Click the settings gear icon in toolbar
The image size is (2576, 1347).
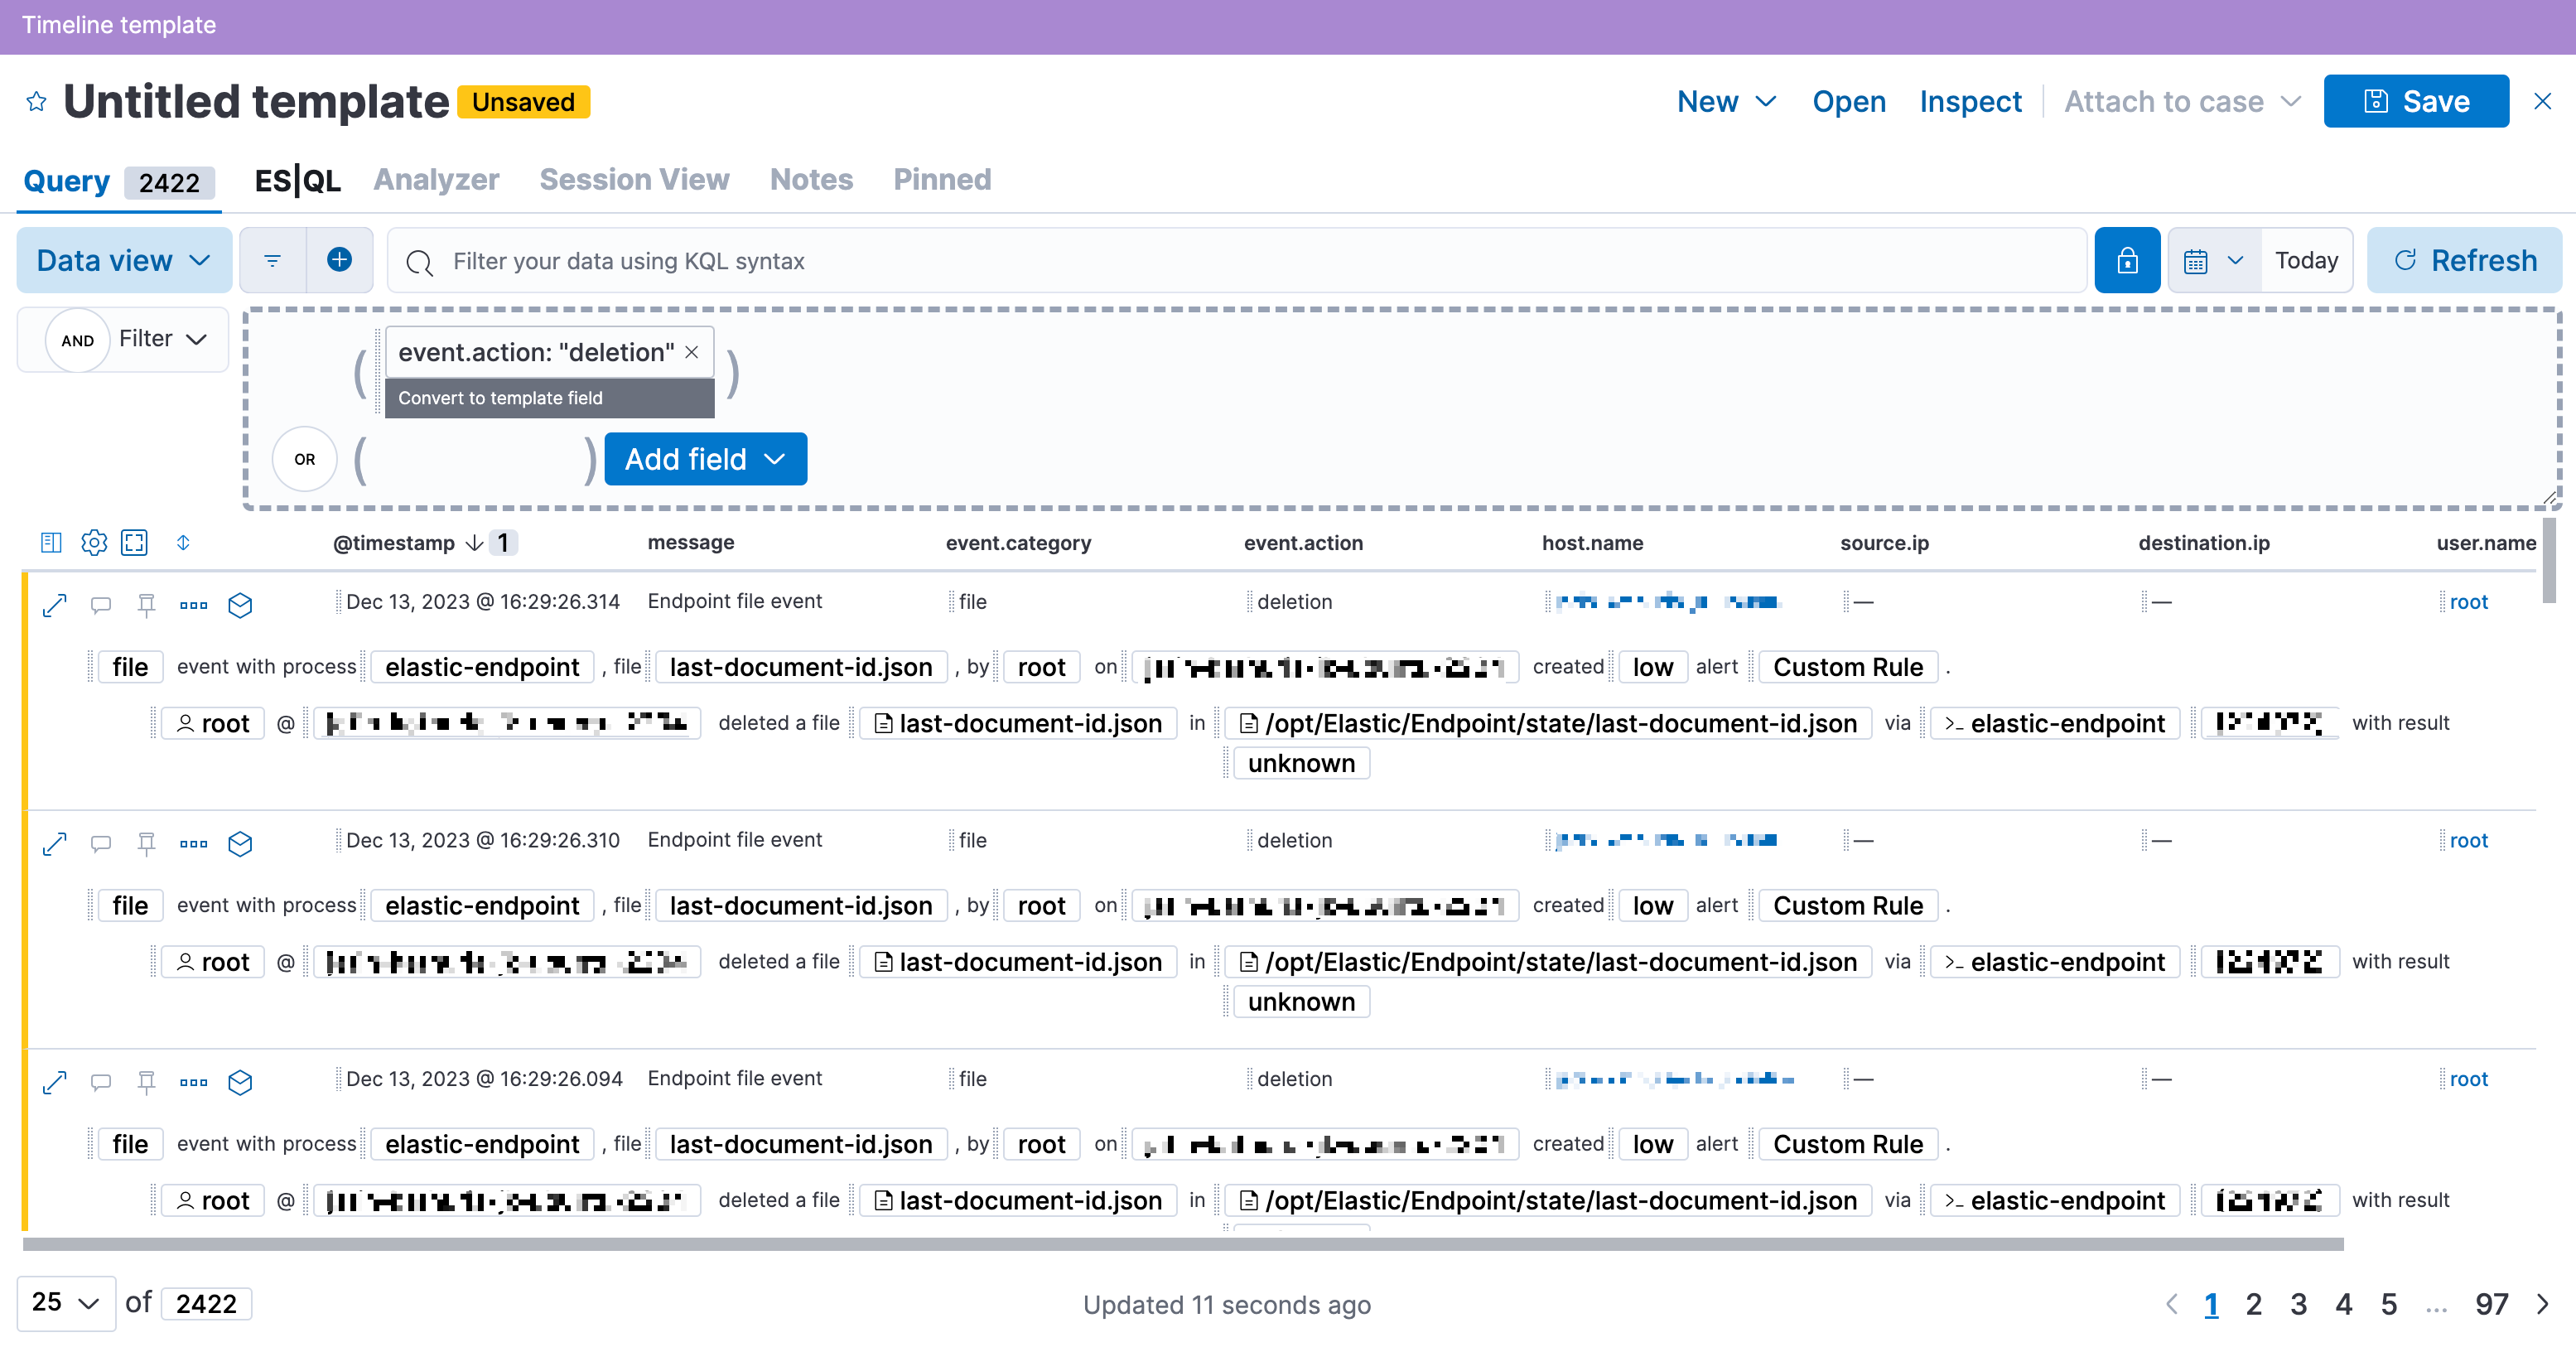(92, 542)
